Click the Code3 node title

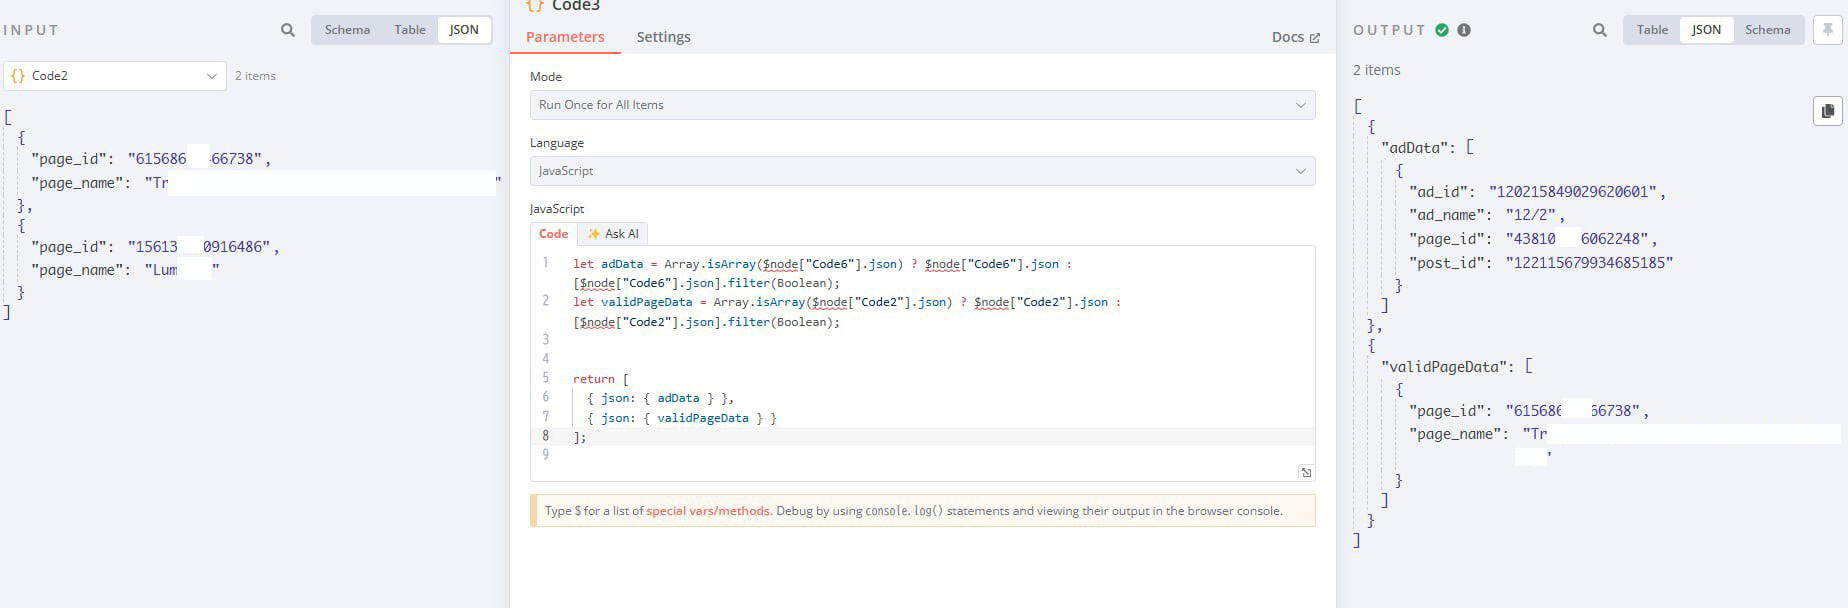[576, 6]
